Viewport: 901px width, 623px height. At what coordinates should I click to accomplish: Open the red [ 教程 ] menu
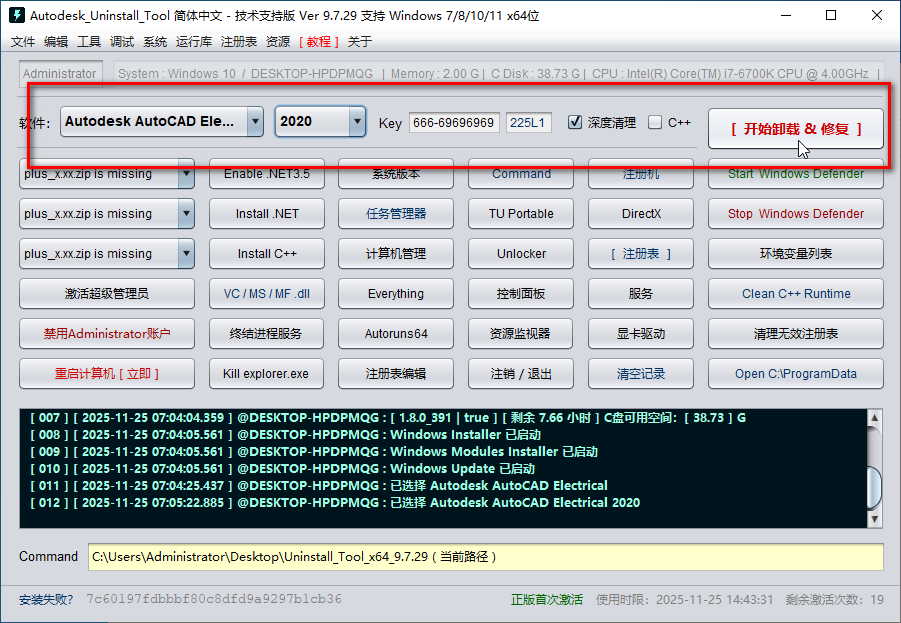click(x=319, y=41)
